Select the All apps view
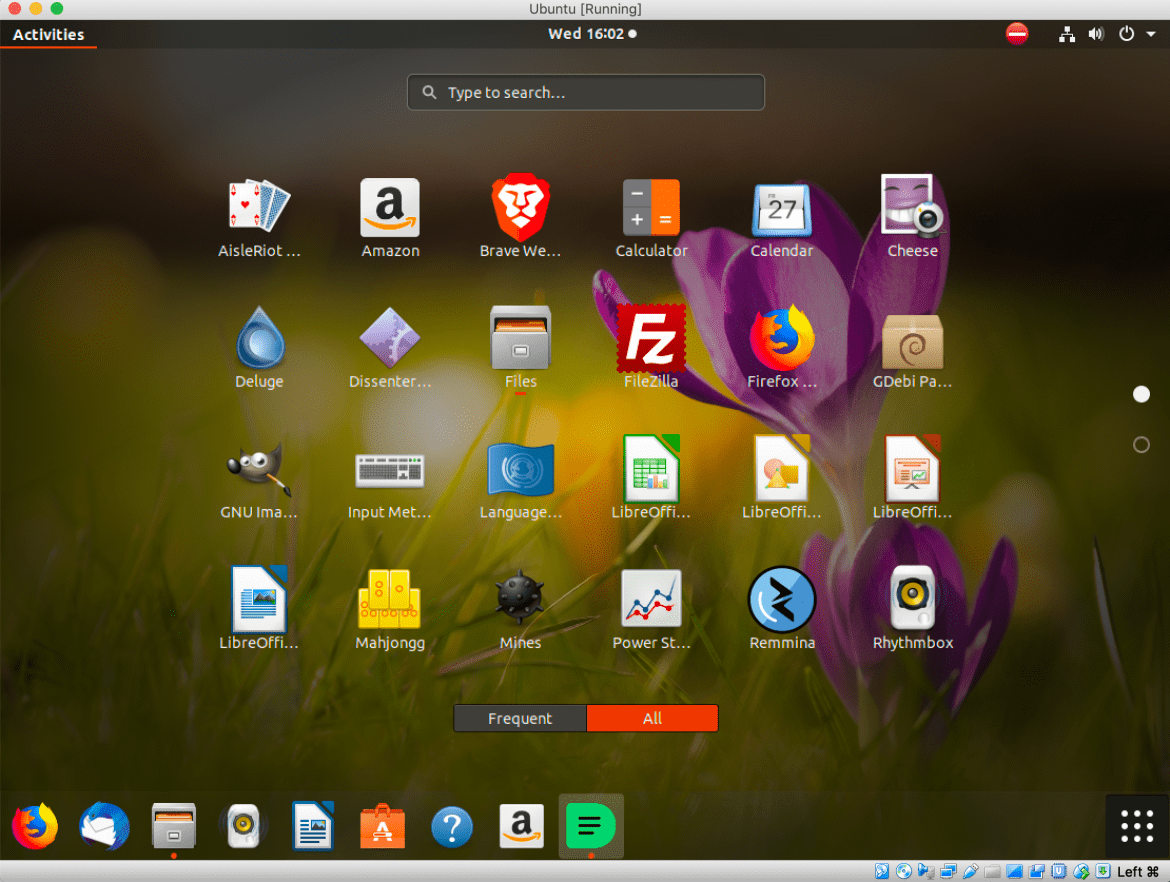The width and height of the screenshot is (1170, 882). click(652, 718)
